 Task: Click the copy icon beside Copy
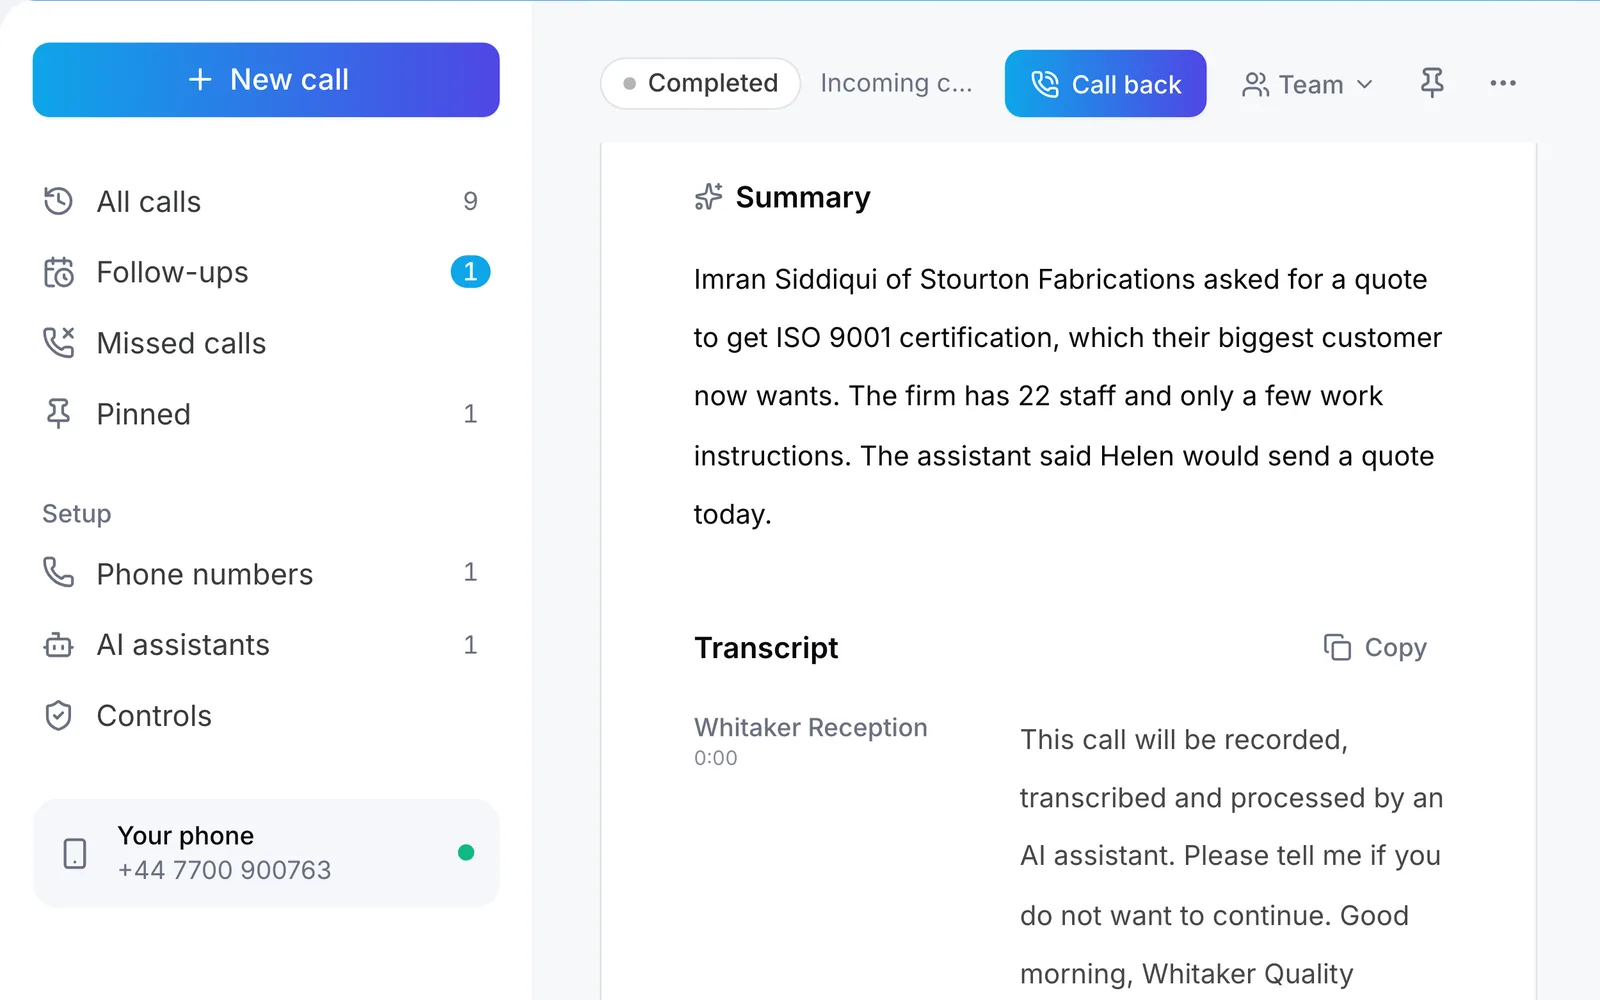(x=1337, y=647)
